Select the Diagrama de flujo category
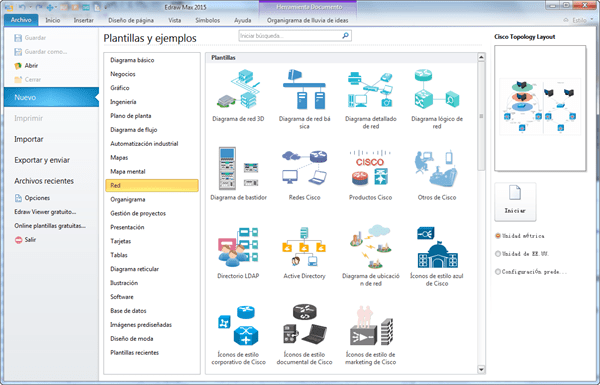600x385 pixels. click(152, 130)
